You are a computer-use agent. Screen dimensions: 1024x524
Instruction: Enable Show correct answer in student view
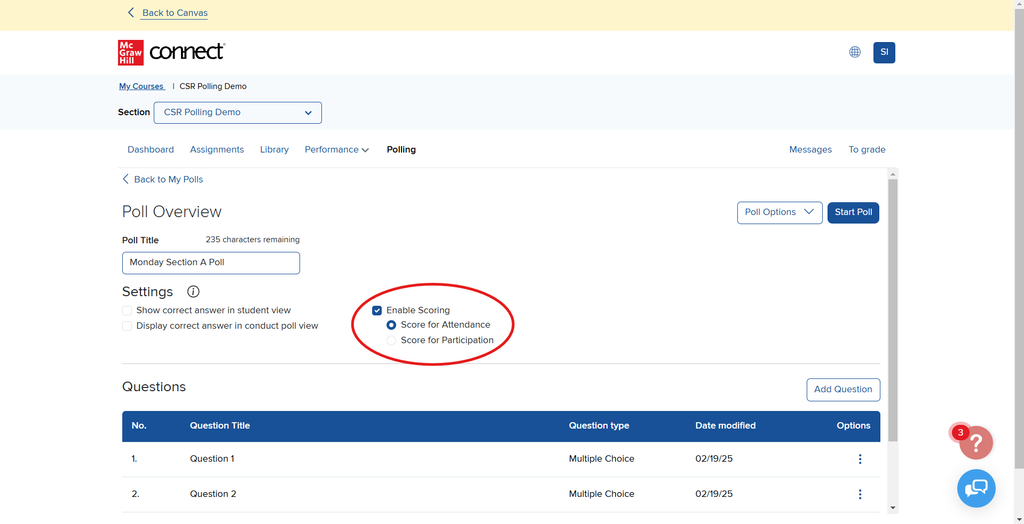(x=127, y=311)
